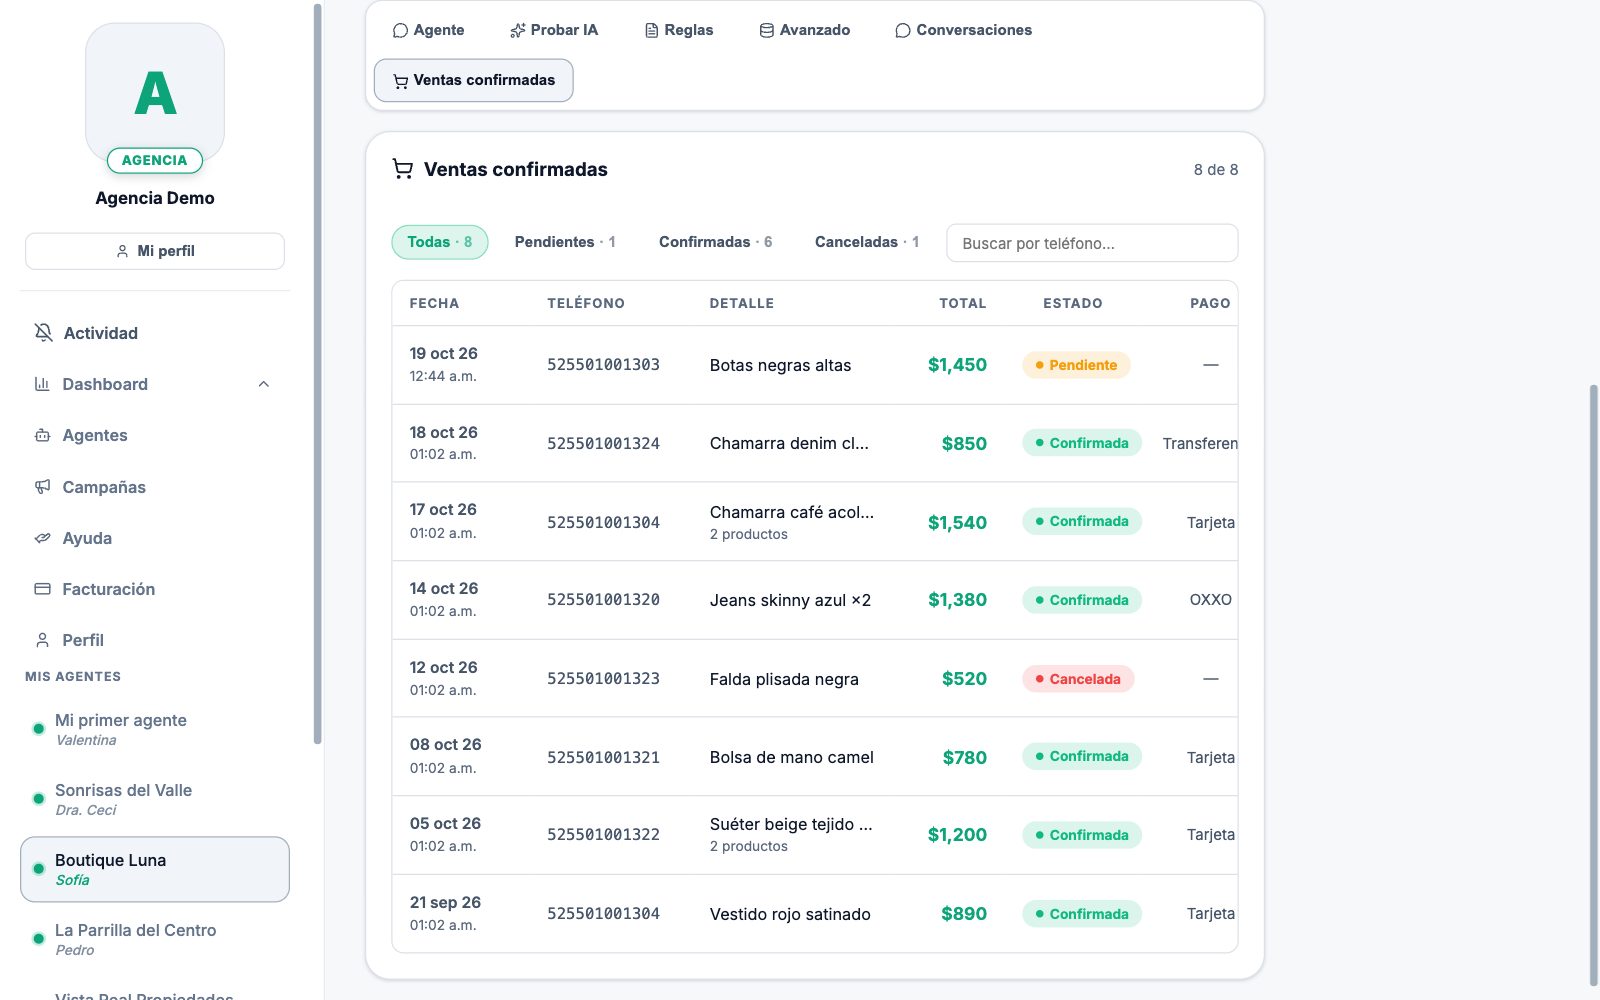Click the Perfil person icon in sidebar
Viewport: 1600px width, 1000px height.
42,640
